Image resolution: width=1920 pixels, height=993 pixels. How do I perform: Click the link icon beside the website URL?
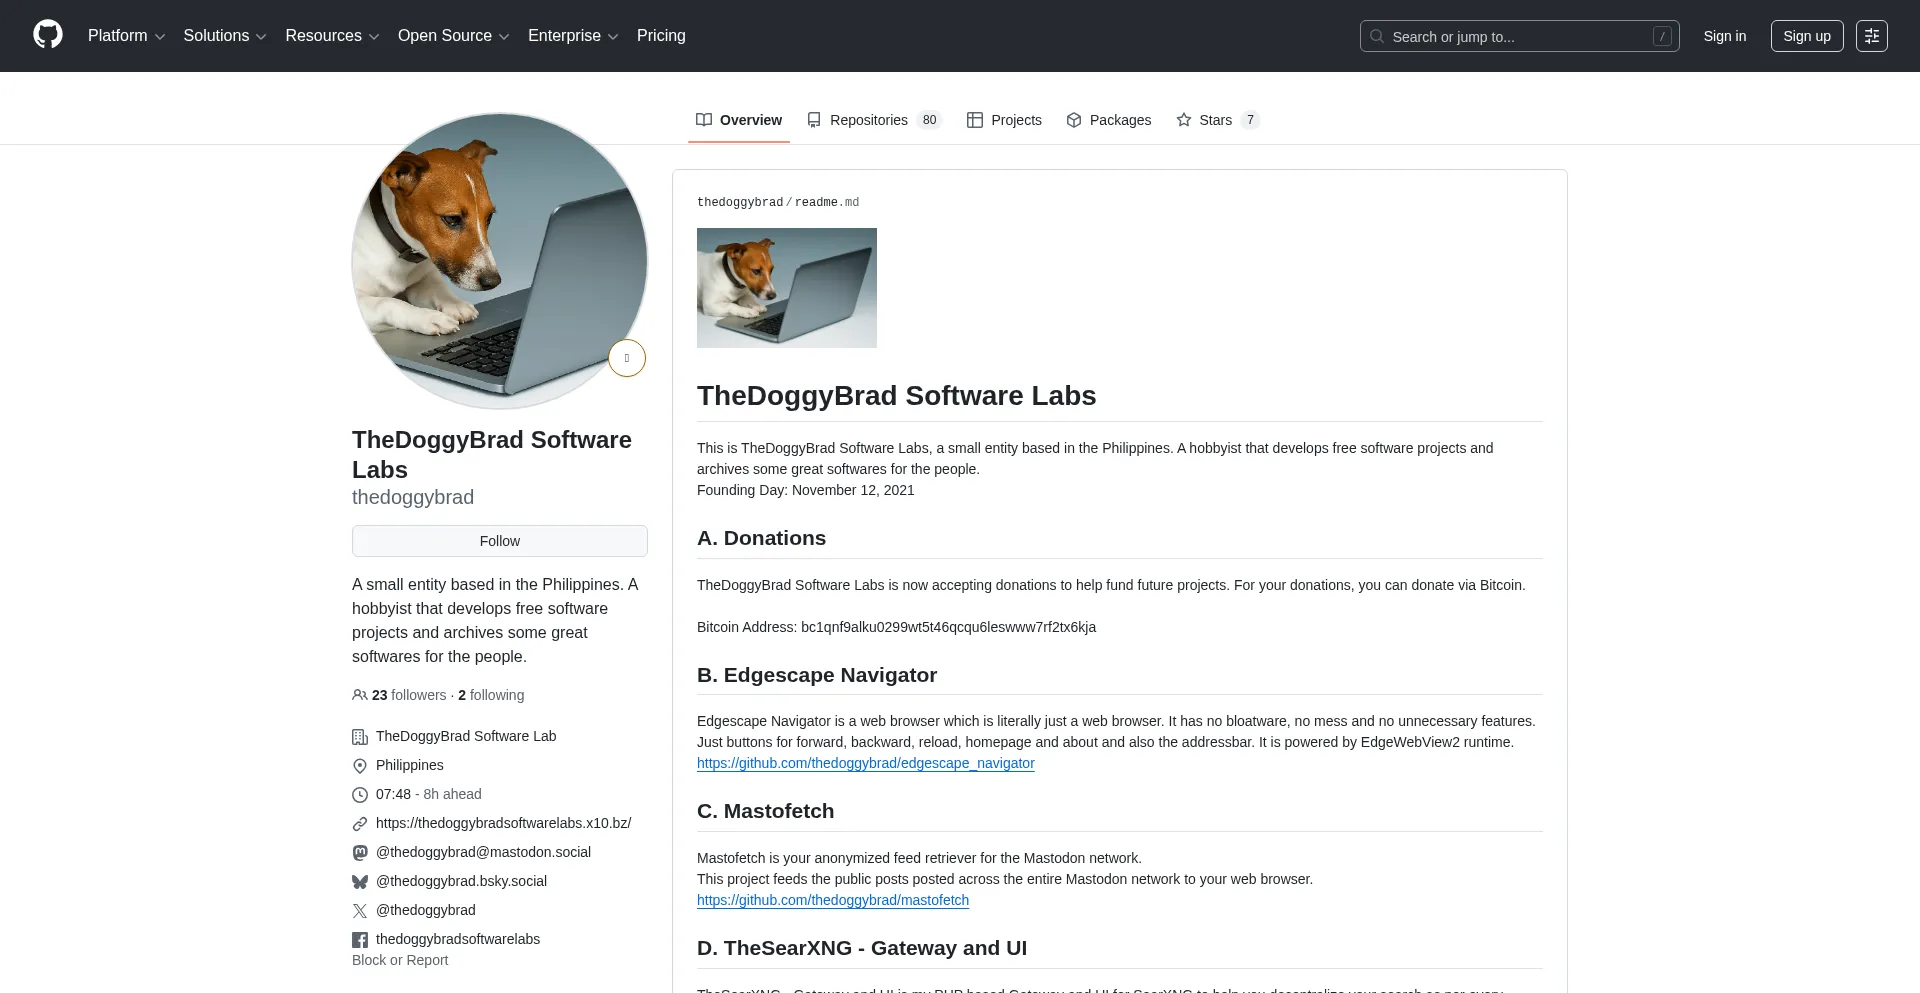tap(360, 823)
